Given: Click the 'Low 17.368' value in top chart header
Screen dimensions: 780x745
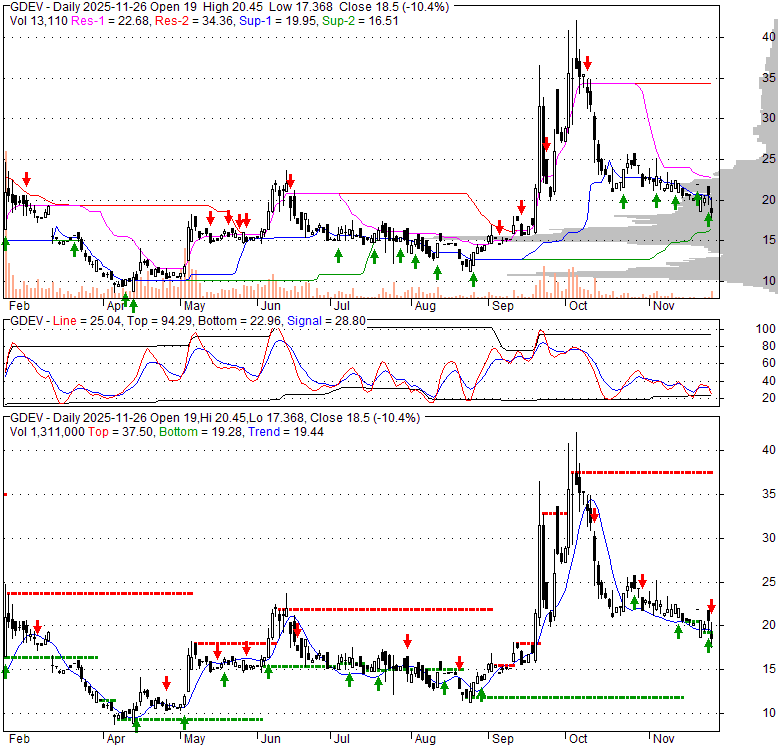Looking at the screenshot, I should (301, 7).
